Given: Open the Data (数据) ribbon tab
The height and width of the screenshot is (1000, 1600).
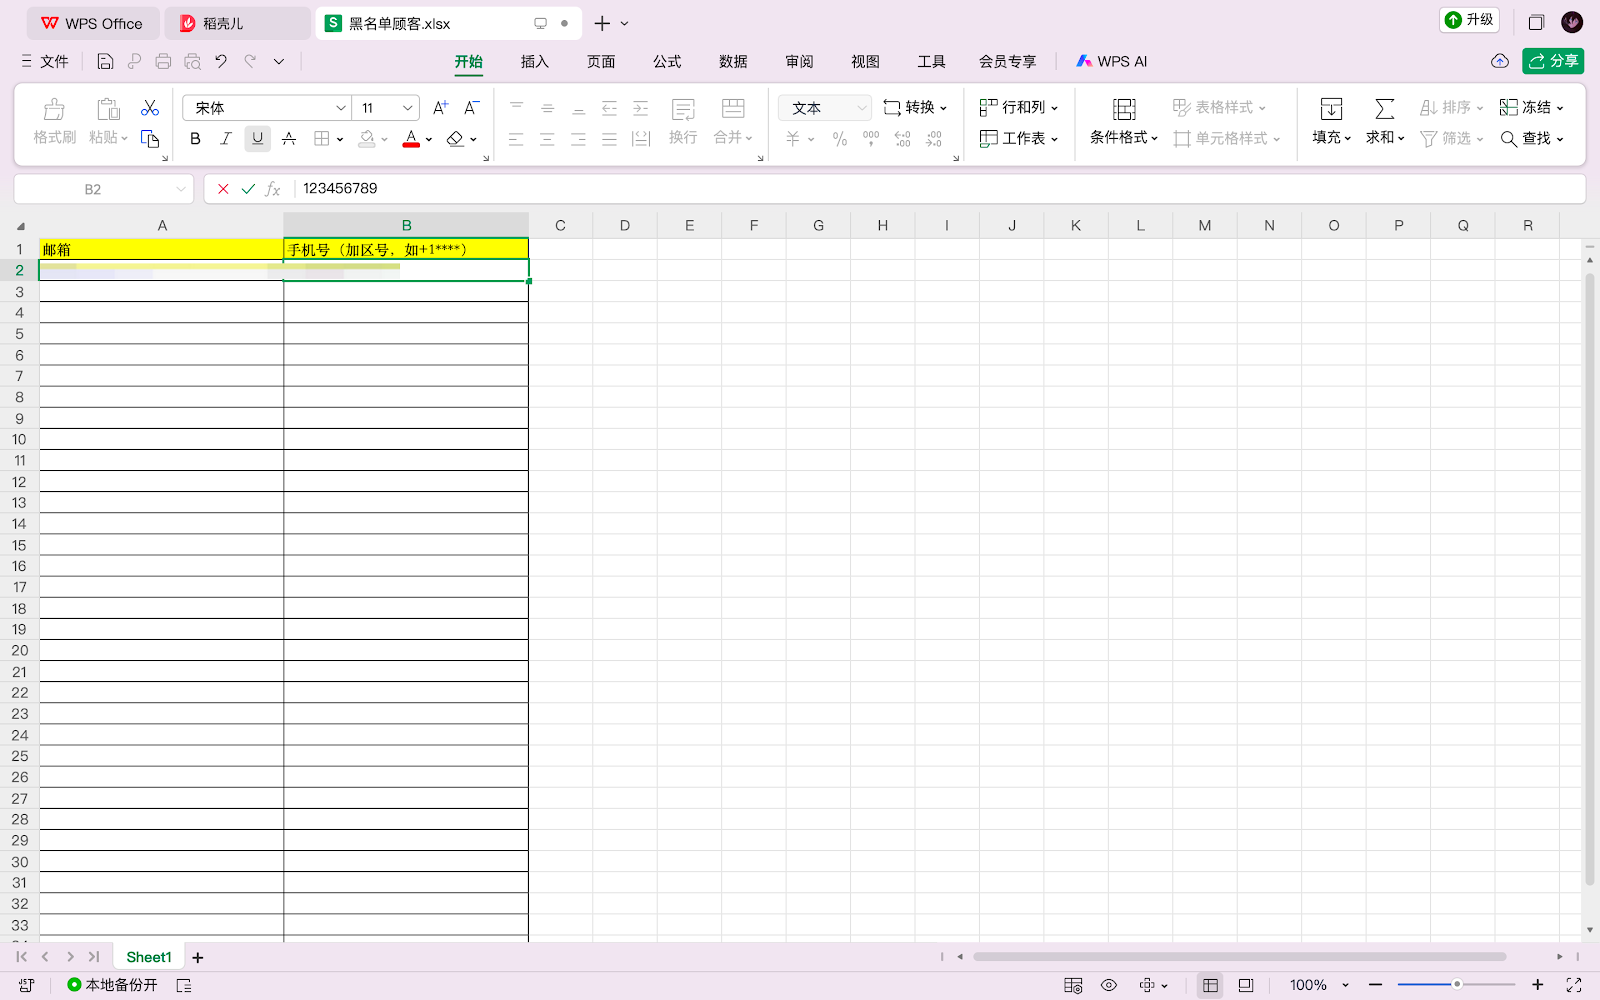Looking at the screenshot, I should pyautogui.click(x=733, y=62).
